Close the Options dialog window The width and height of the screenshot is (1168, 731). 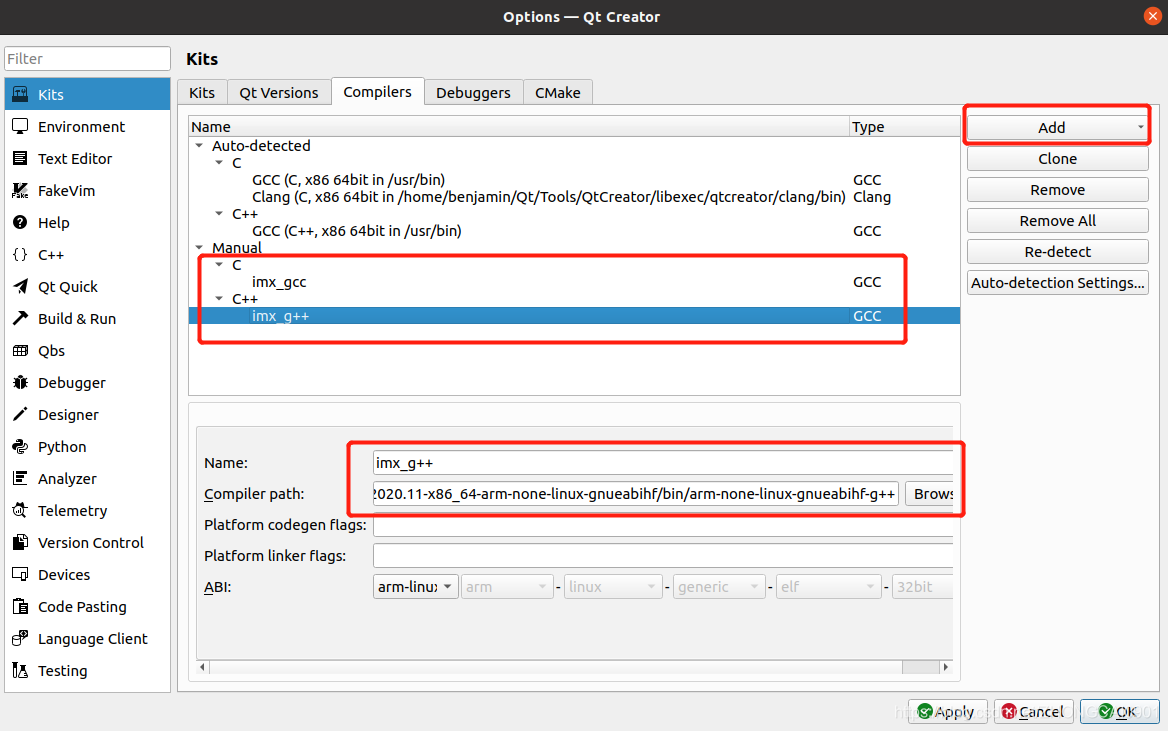(x=1152, y=16)
